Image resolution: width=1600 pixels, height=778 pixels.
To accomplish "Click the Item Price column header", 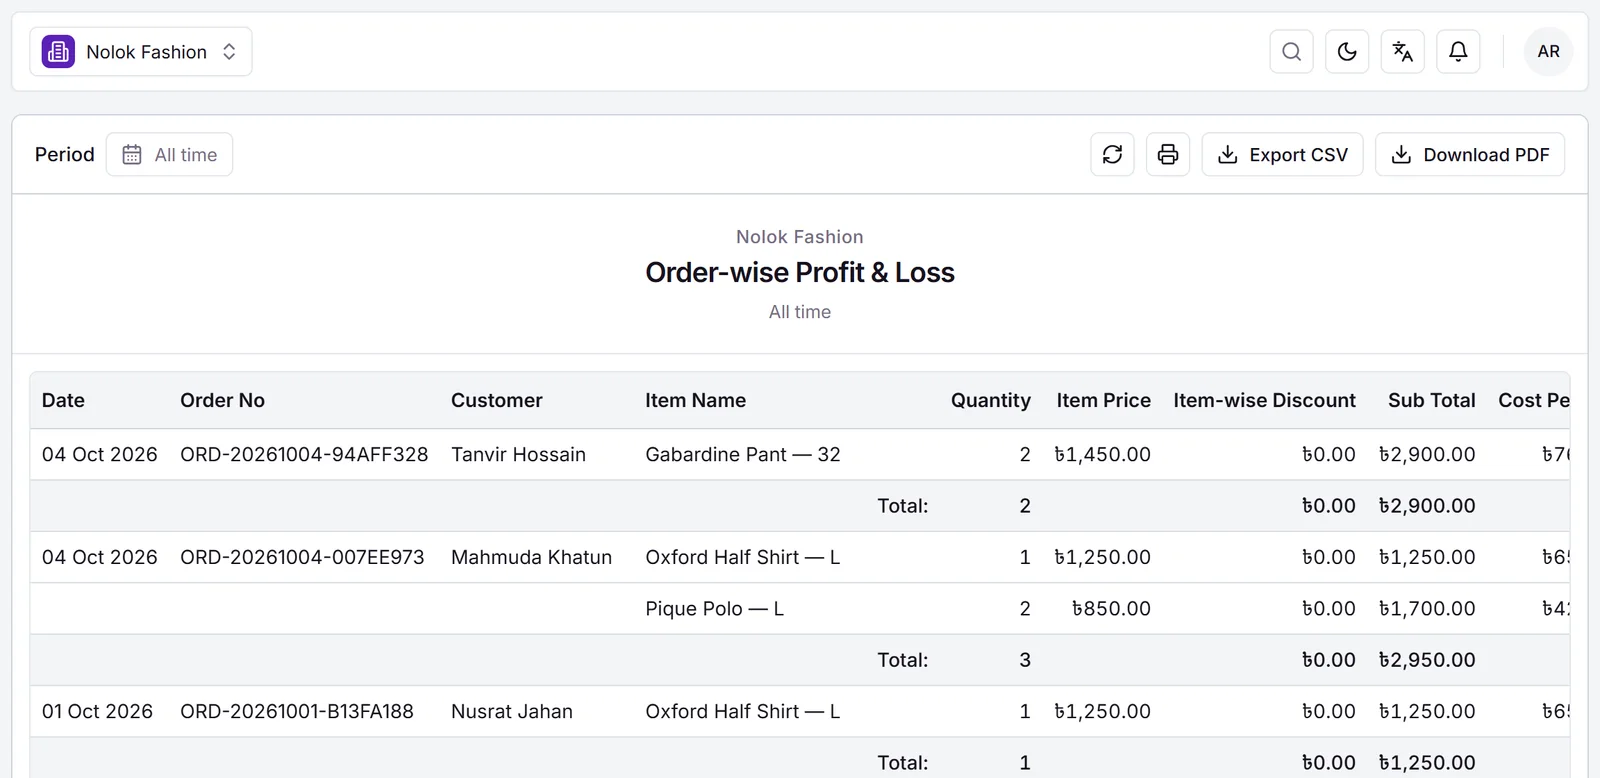I will tap(1103, 401).
